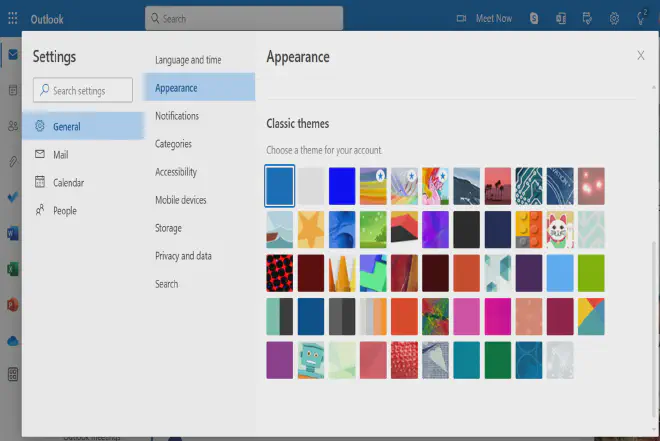Choose the robot theme
This screenshot has width=660, height=441.
[x=311, y=360]
